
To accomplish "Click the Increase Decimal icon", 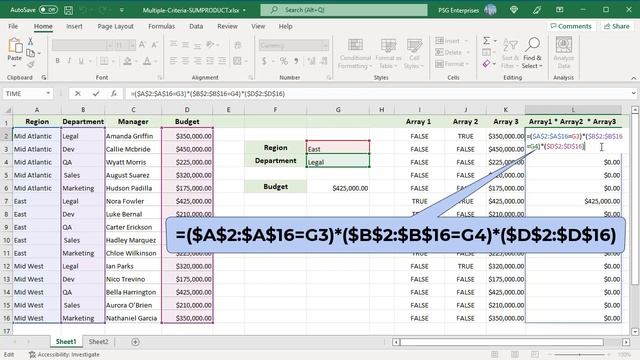I will coord(311,61).
